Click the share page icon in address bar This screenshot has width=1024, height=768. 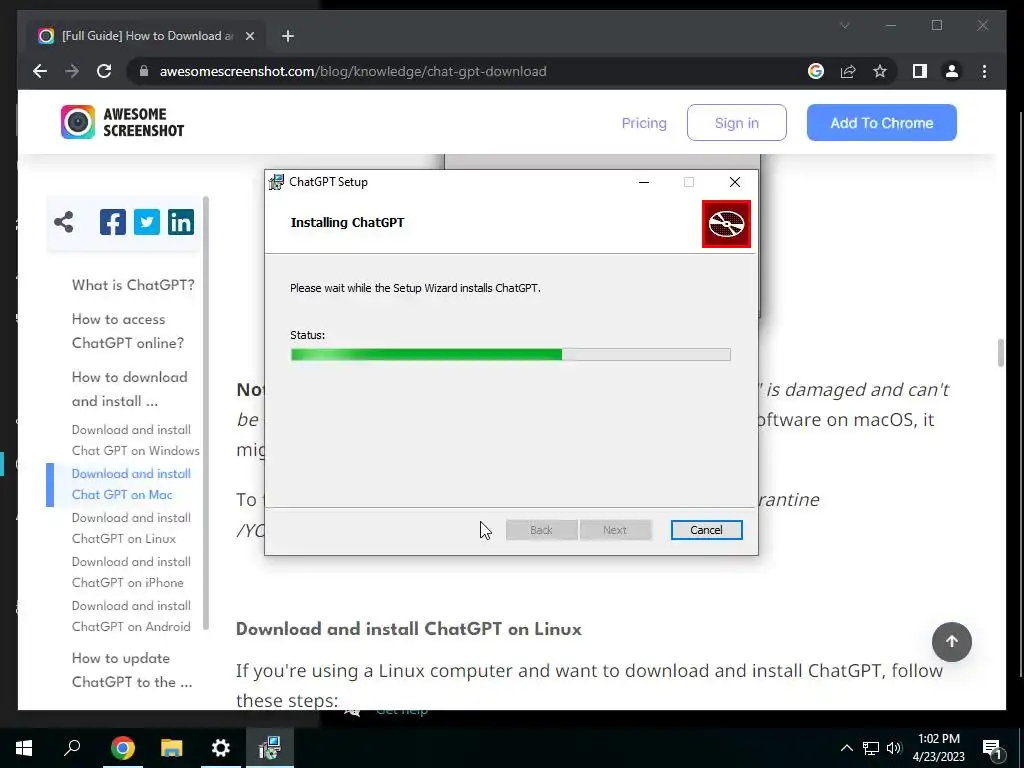(848, 71)
